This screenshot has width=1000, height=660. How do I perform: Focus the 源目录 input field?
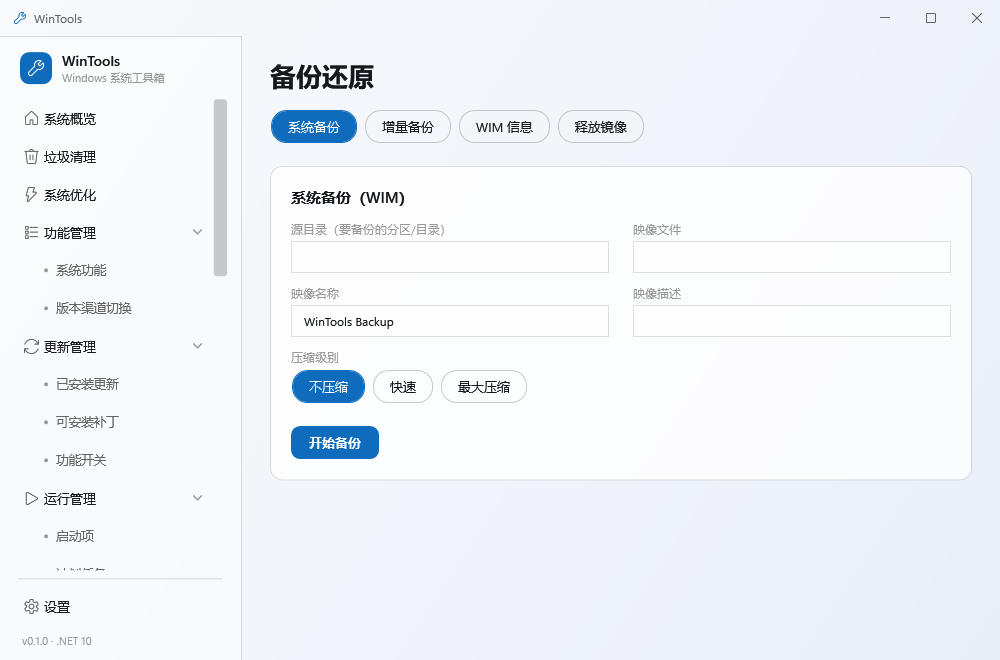click(450, 257)
